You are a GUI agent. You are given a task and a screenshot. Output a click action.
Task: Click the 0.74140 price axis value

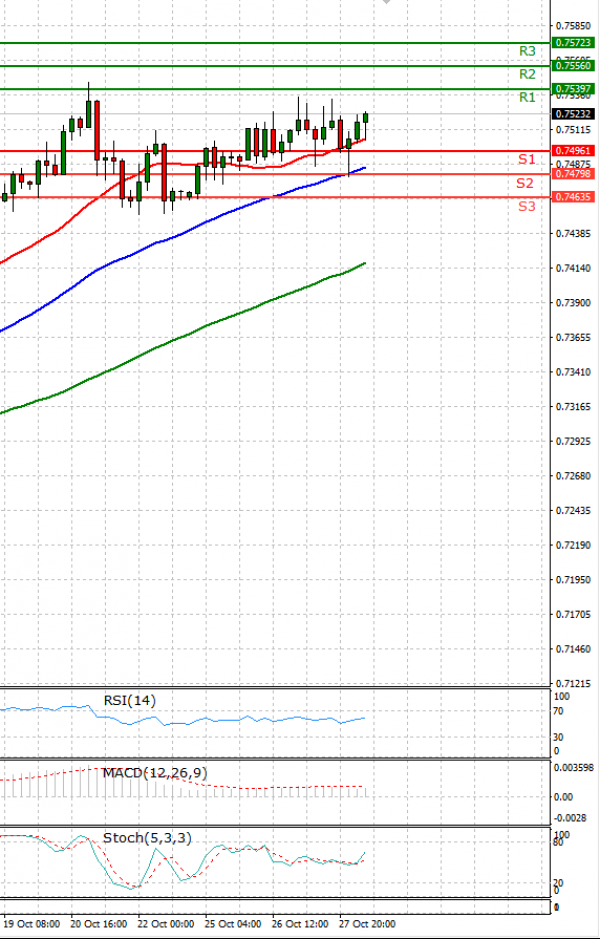pyautogui.click(x=573, y=268)
